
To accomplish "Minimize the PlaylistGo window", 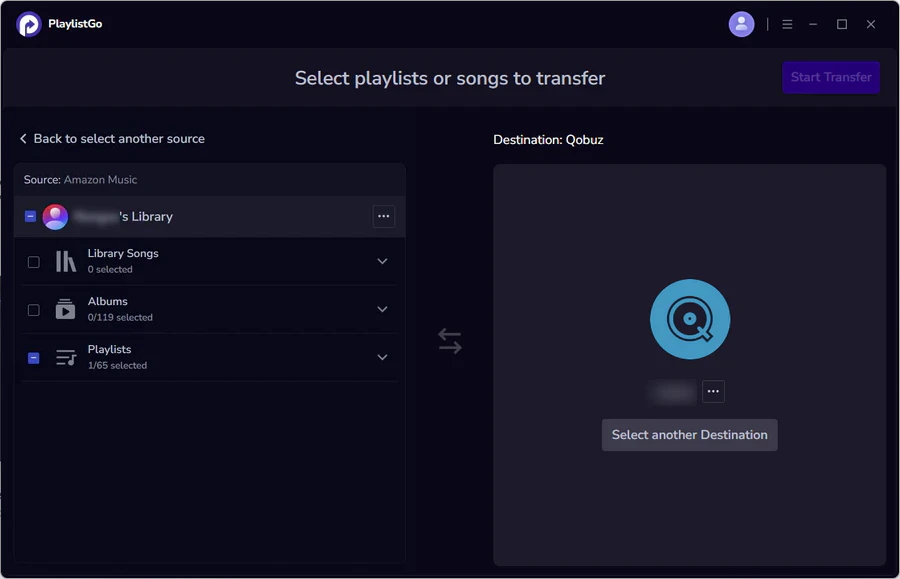I will click(x=813, y=24).
